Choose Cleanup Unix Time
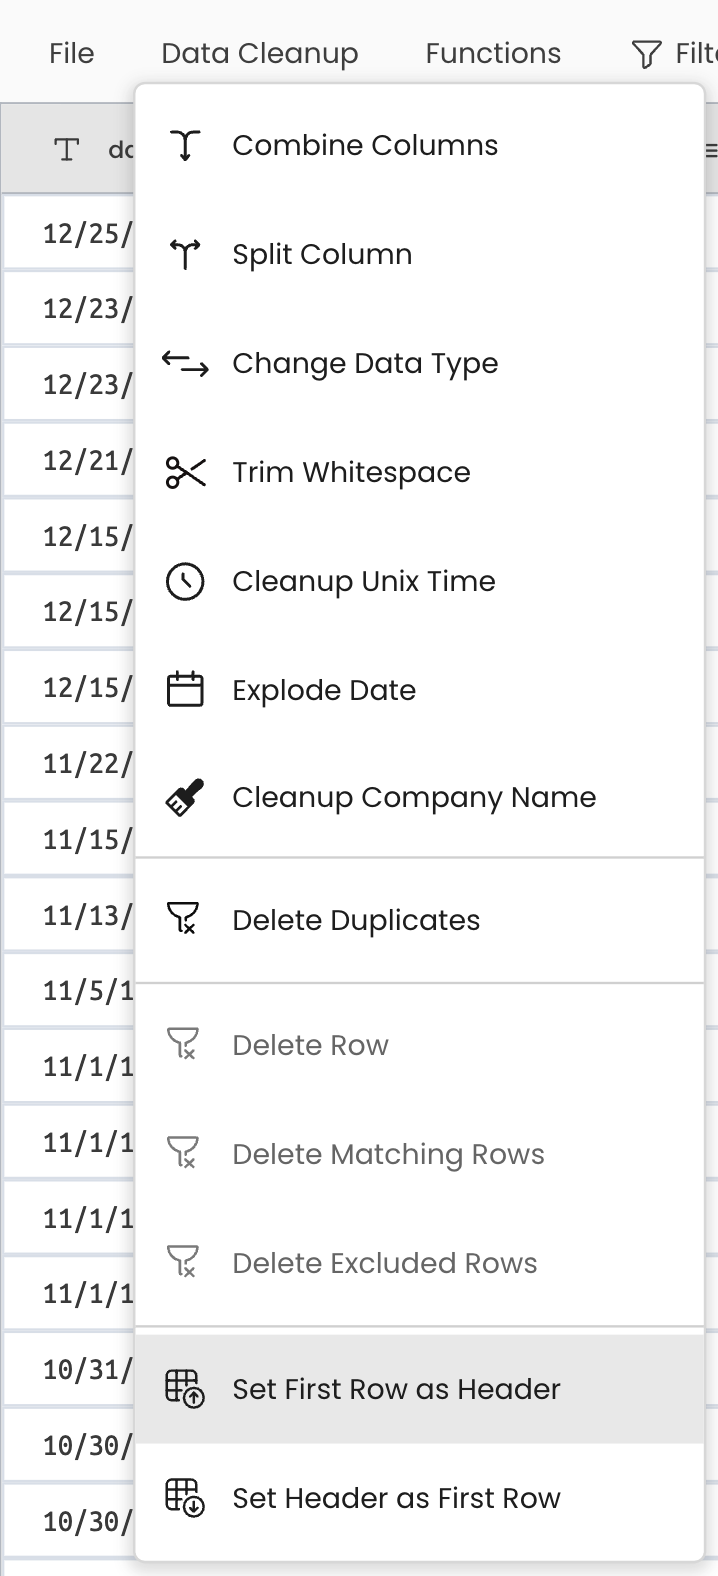Screen dimensions: 718x1576 click(x=363, y=580)
